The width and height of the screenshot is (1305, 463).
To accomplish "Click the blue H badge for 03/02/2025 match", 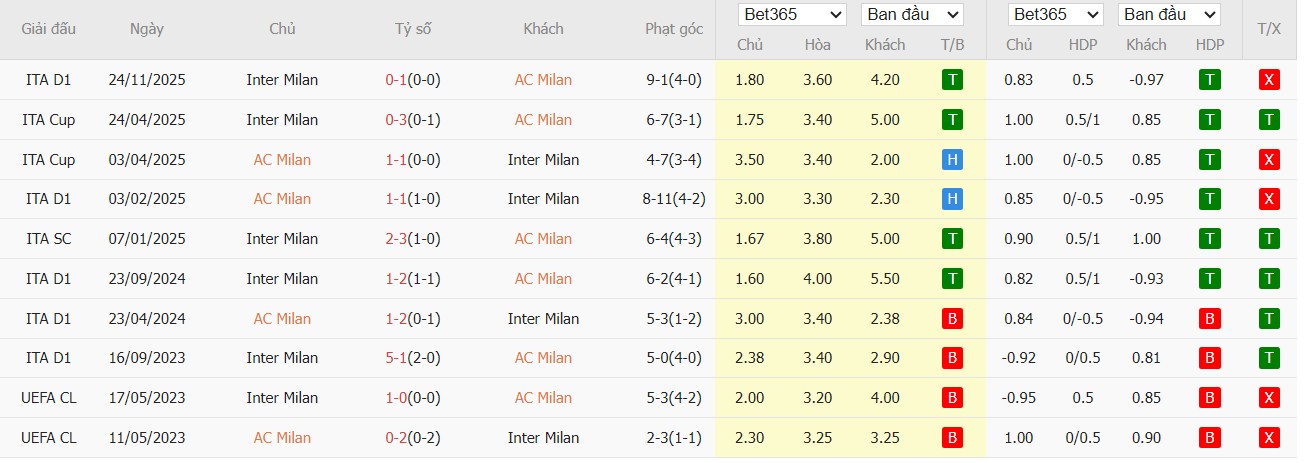I will click(952, 199).
